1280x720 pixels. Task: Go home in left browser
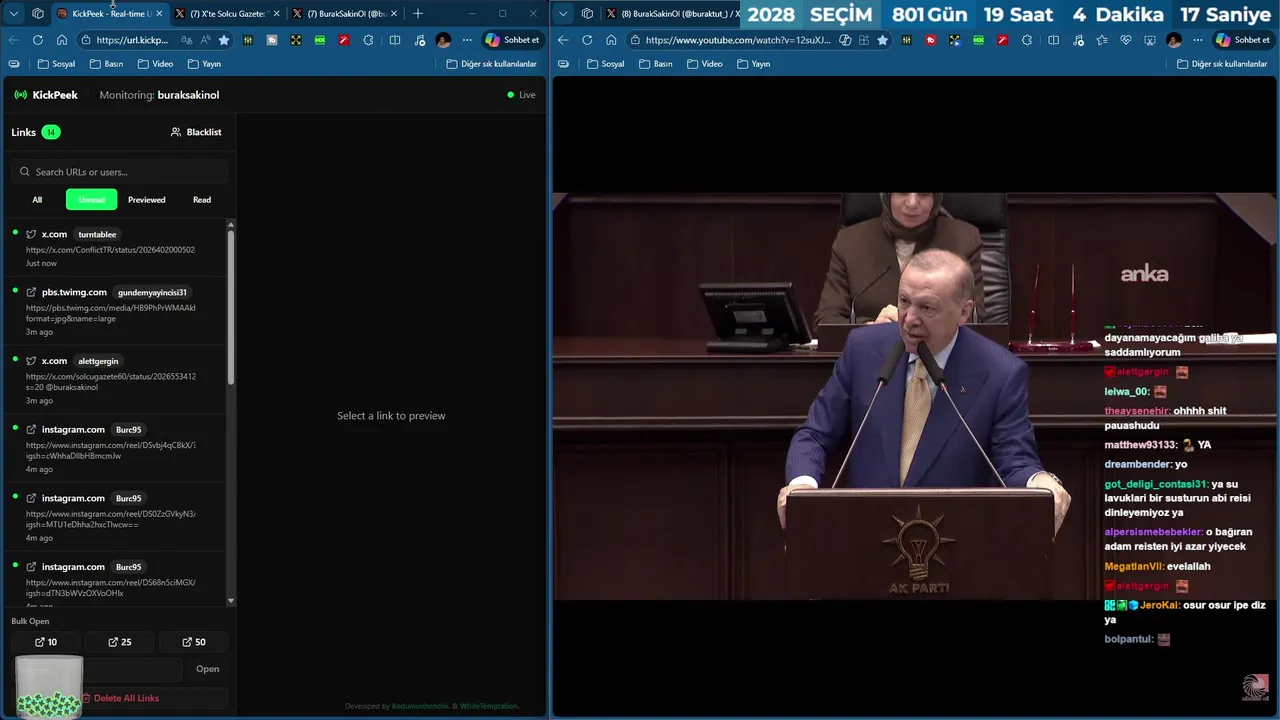click(x=62, y=40)
